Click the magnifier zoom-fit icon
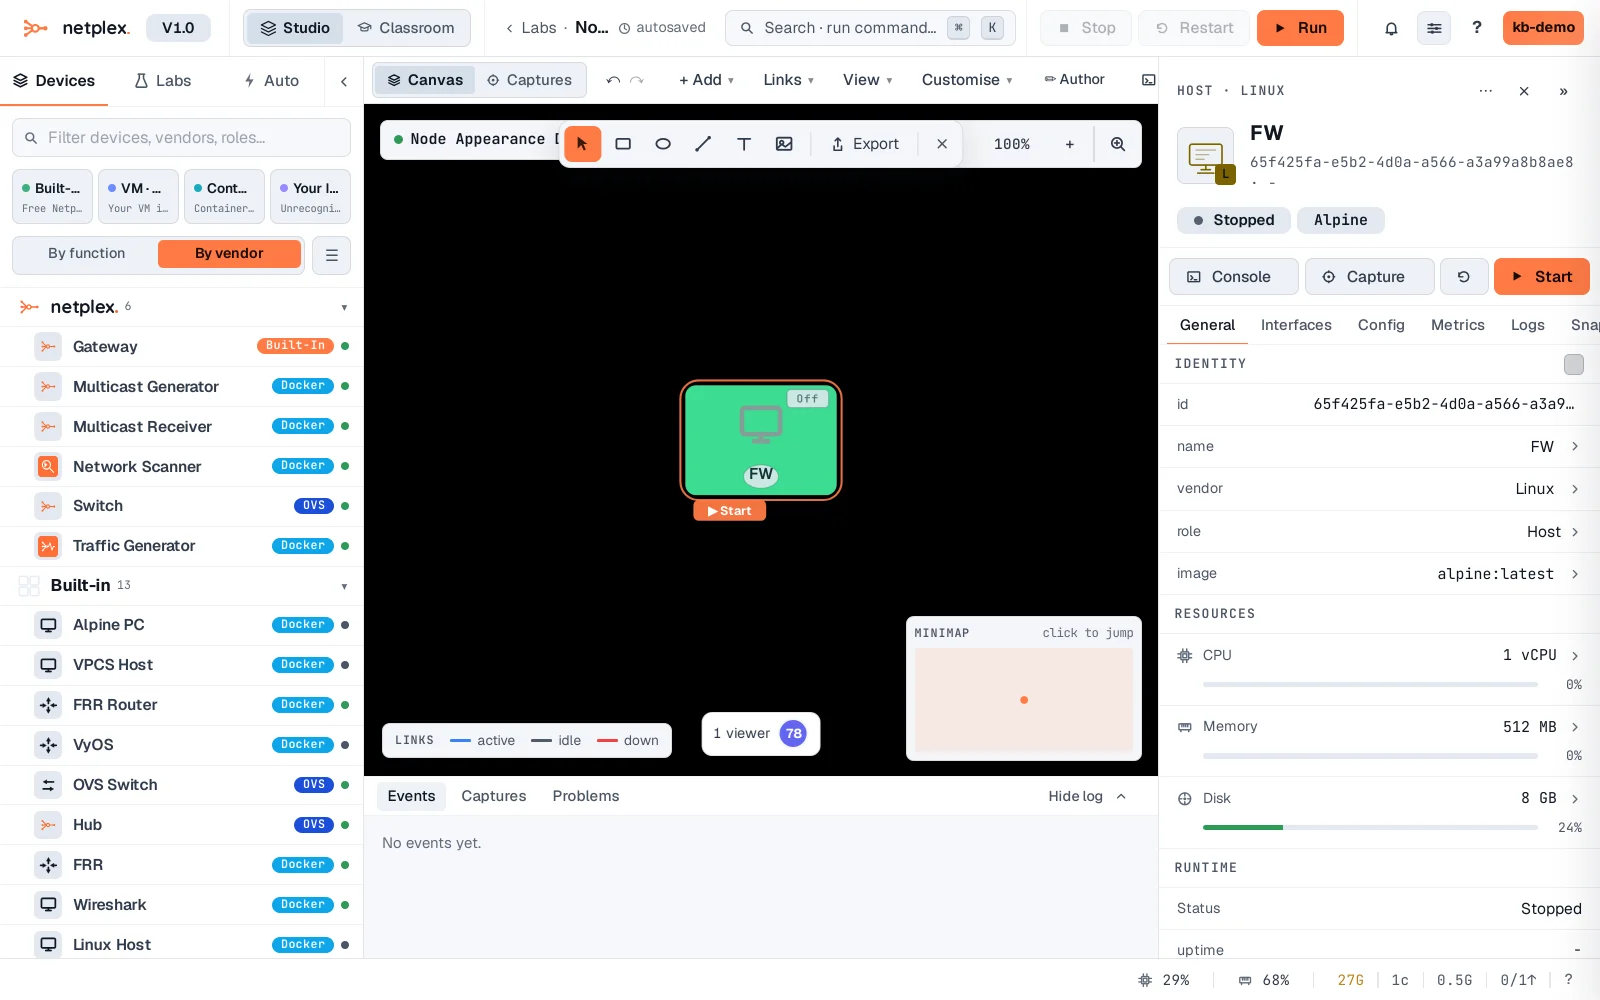Viewport: 1600px width, 1000px height. coord(1118,144)
